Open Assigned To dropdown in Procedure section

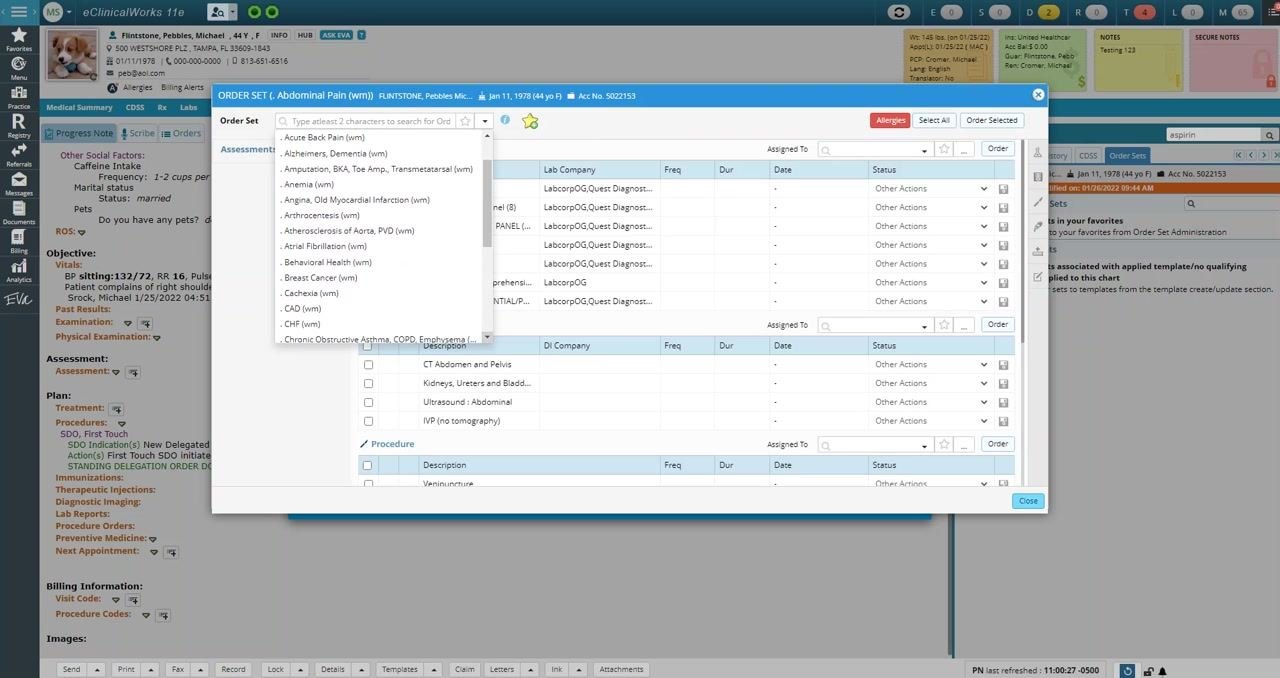(924, 445)
